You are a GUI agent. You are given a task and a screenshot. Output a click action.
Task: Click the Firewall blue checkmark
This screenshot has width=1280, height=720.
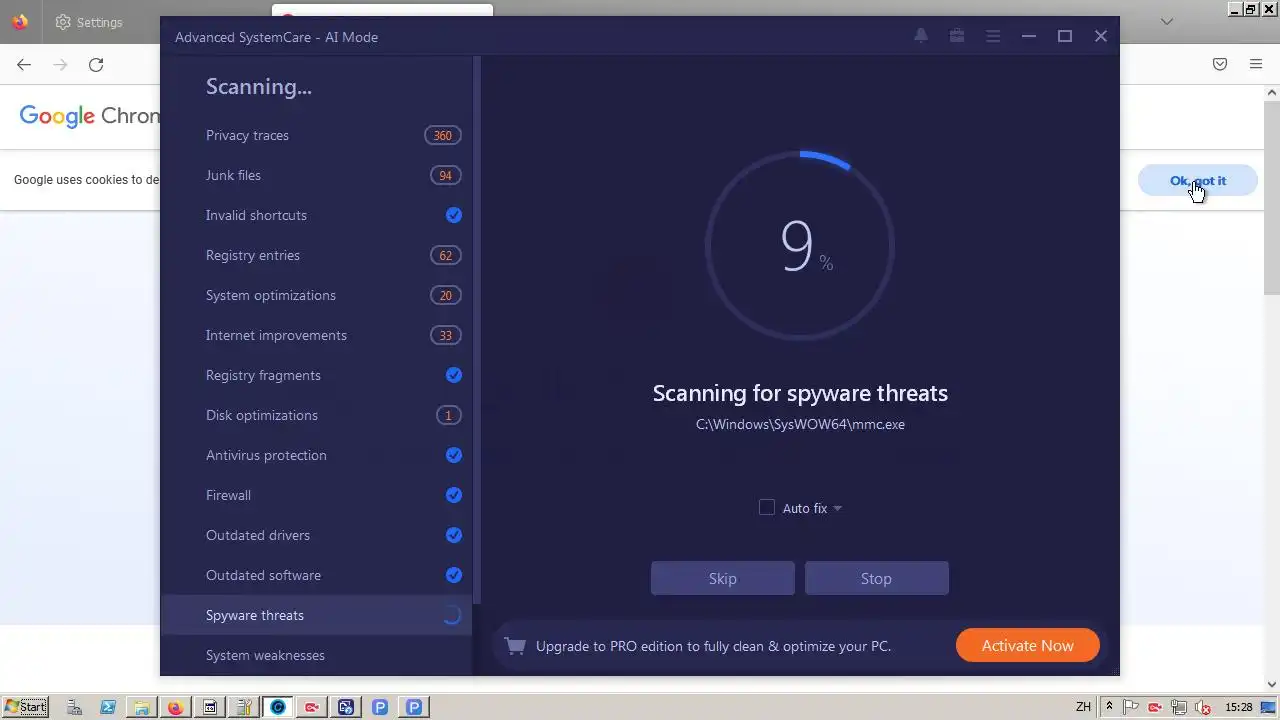(x=454, y=495)
